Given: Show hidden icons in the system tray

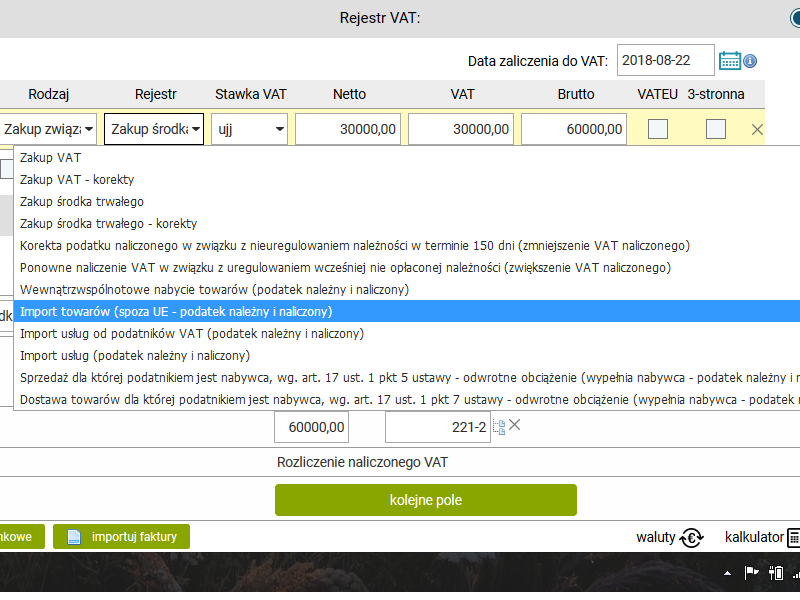Looking at the screenshot, I should point(727,574).
